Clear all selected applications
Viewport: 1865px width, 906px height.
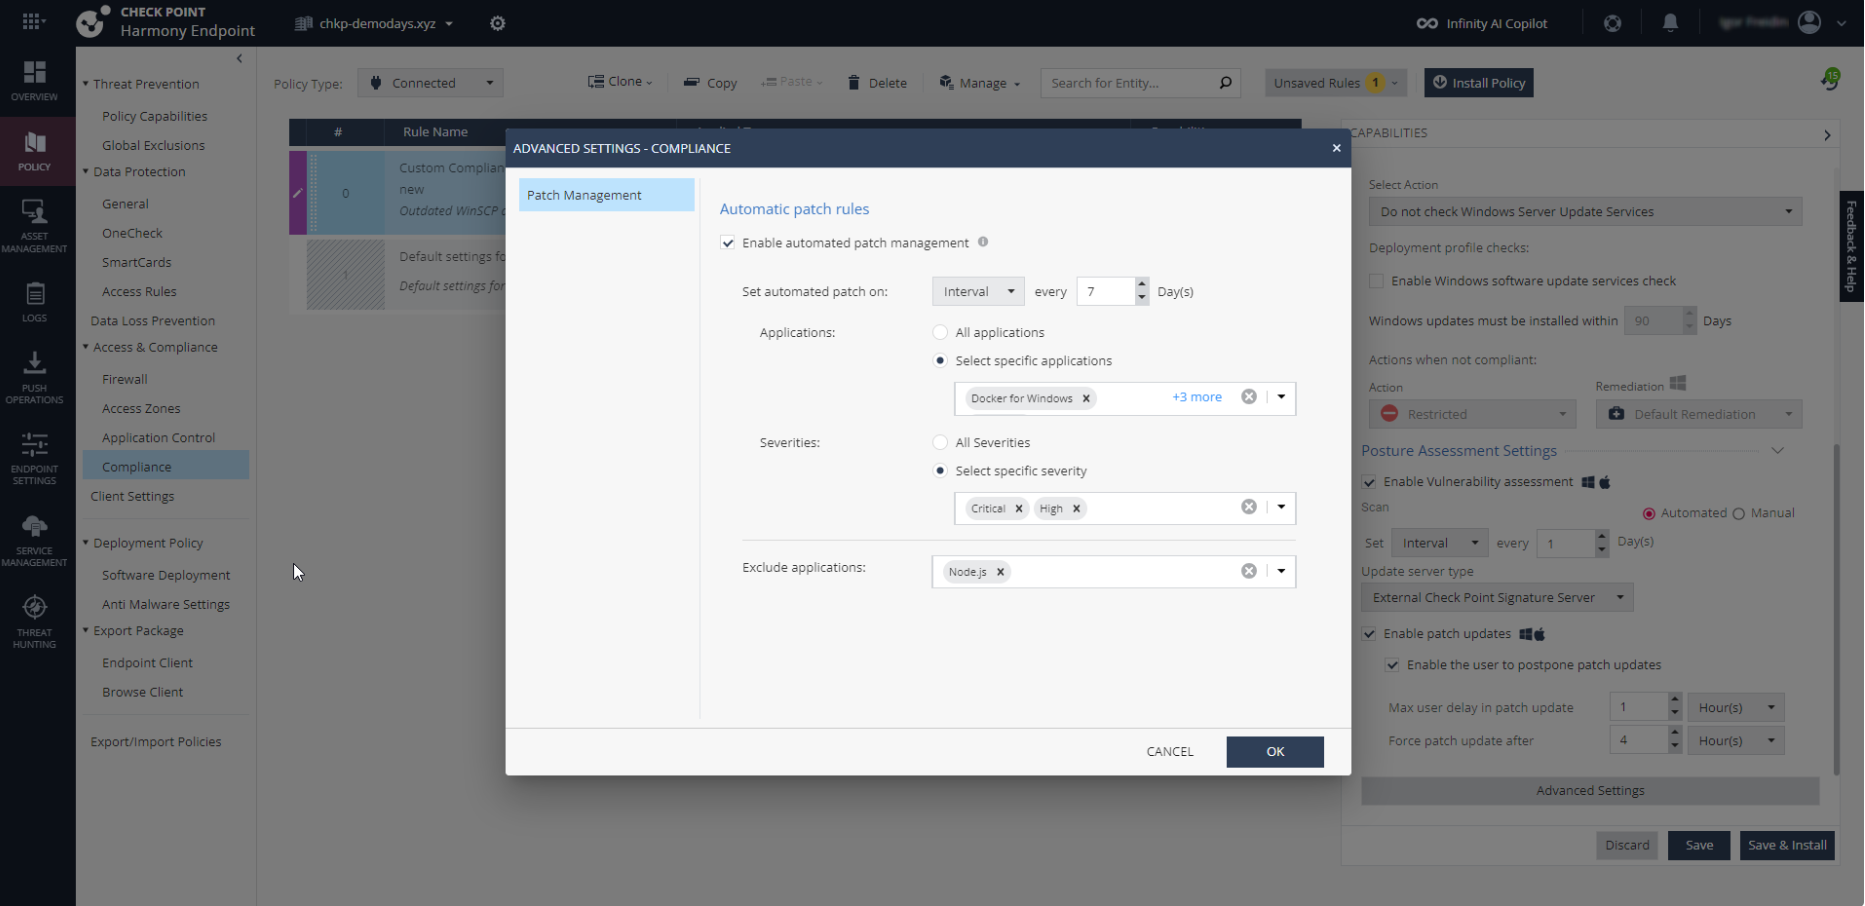[x=1249, y=397]
